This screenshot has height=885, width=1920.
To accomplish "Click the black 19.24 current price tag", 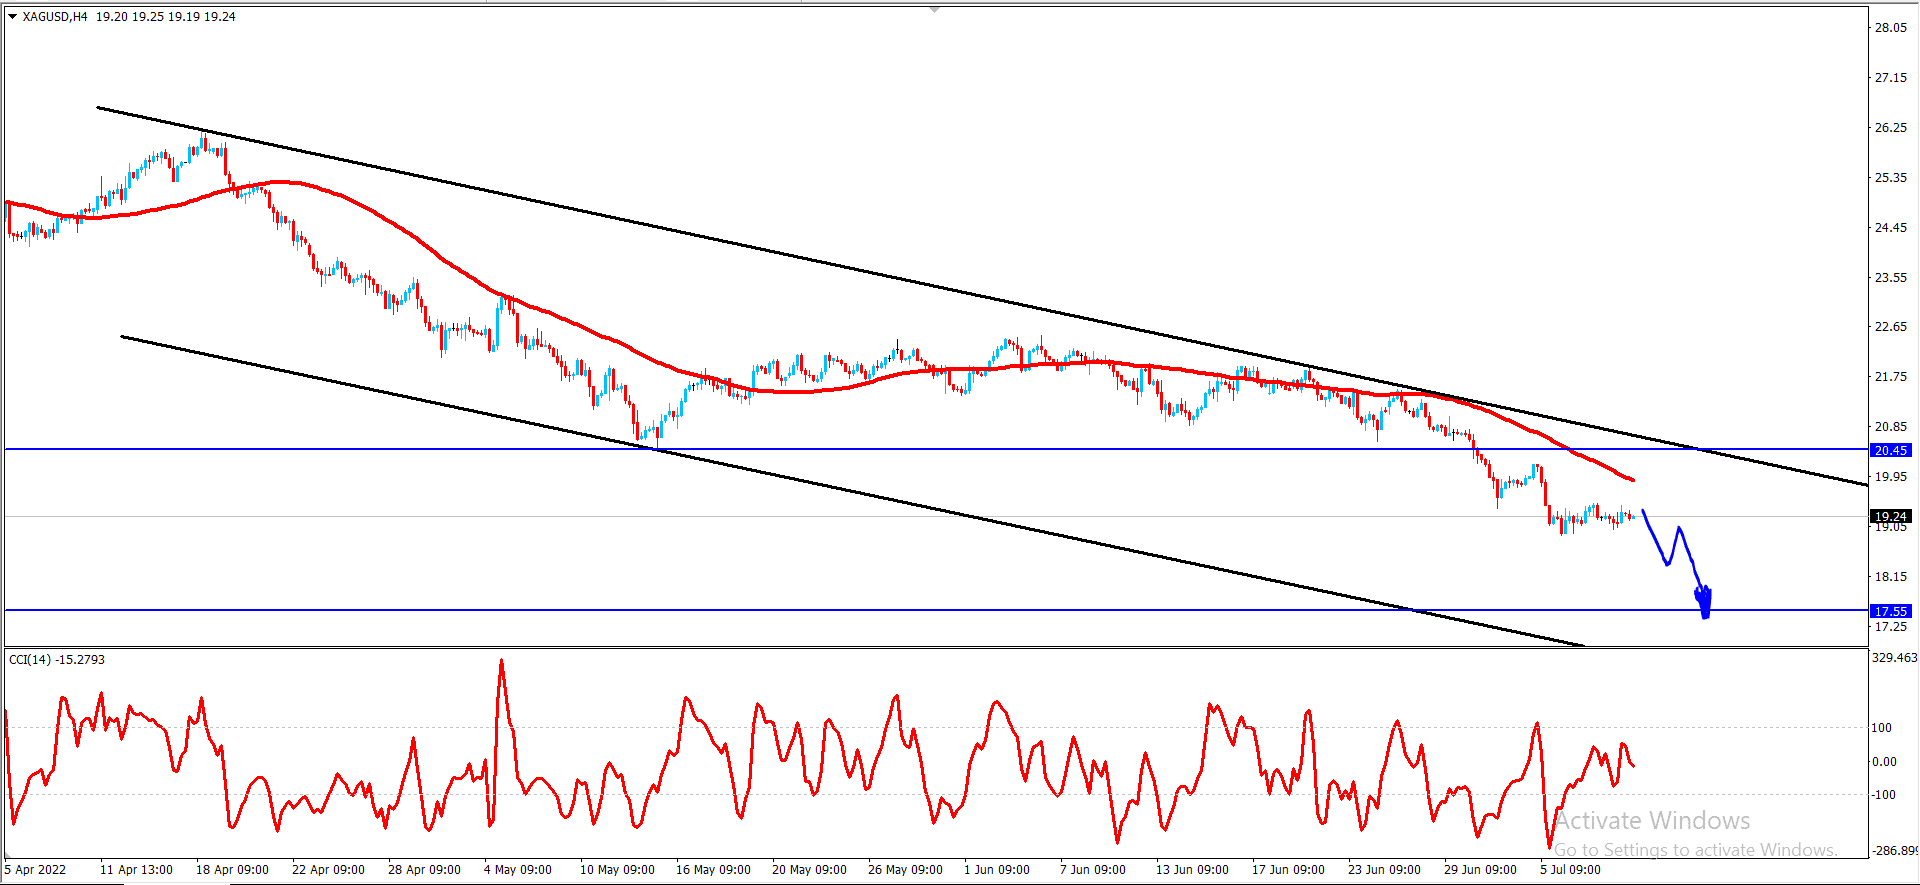I will pyautogui.click(x=1891, y=516).
